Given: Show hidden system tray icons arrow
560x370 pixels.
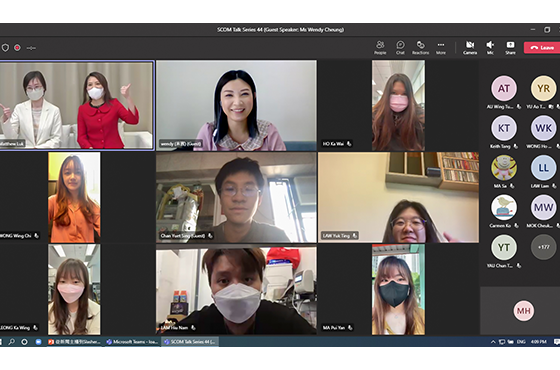Looking at the screenshot, I should click(493, 342).
